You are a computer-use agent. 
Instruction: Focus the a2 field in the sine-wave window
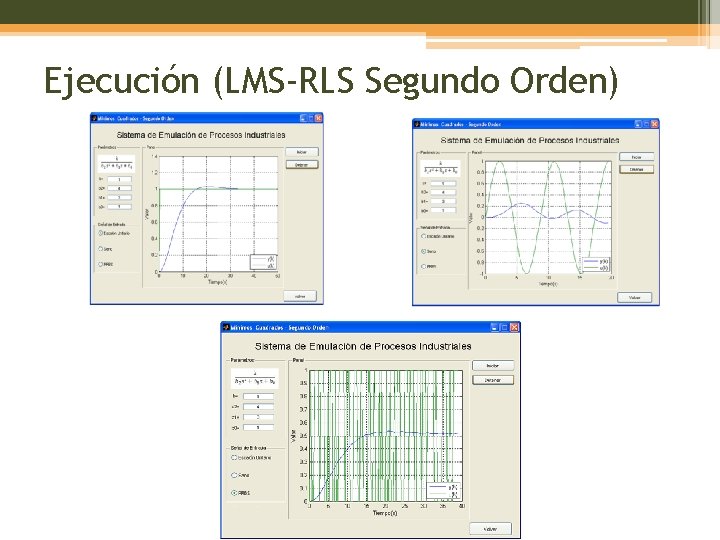[x=443, y=192]
